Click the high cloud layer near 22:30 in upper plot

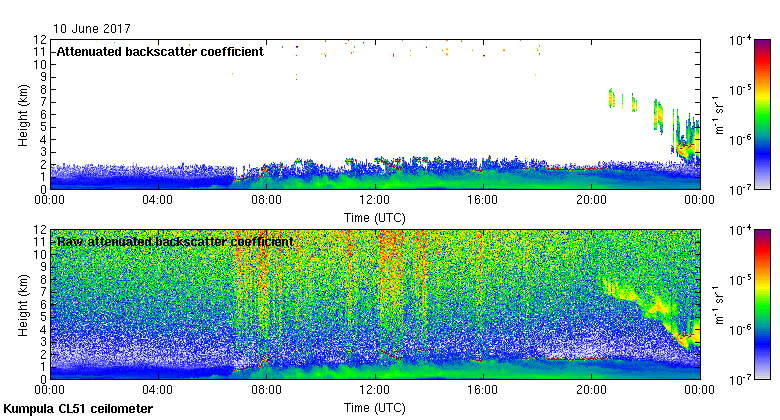[658, 117]
